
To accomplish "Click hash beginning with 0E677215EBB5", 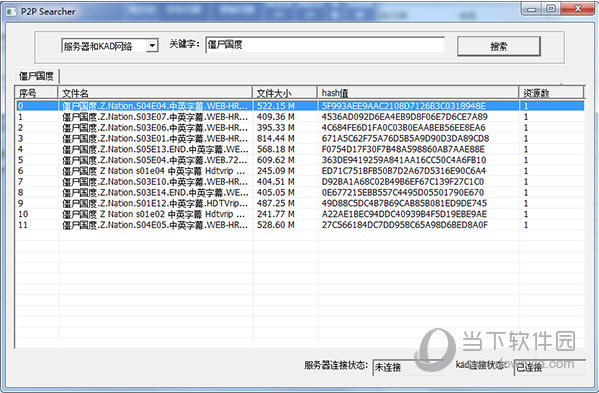I will 403,192.
